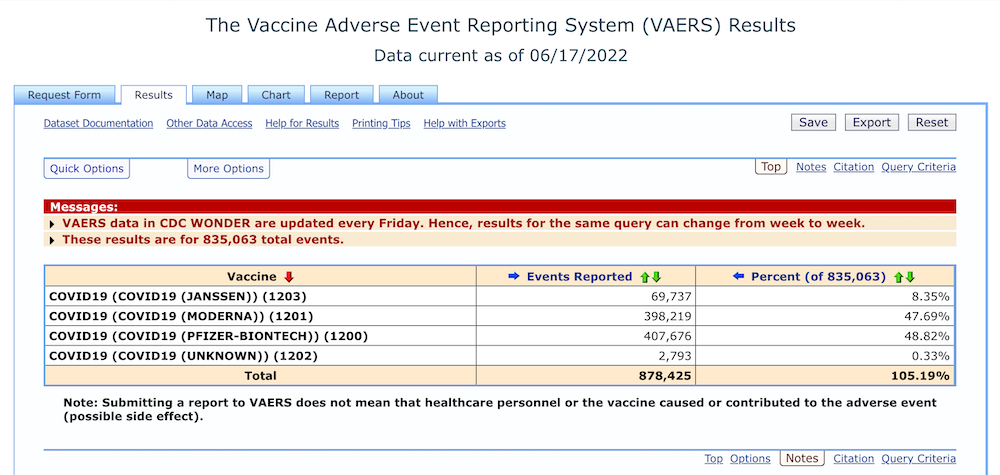Open the Request Form tab
The width and height of the screenshot is (1000, 475).
[x=64, y=95]
